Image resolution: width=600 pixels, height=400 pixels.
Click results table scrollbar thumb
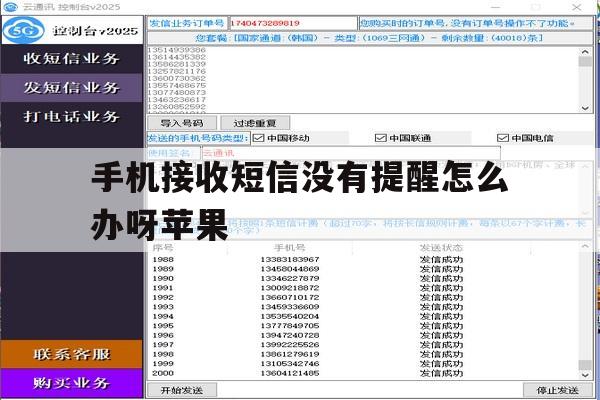click(585, 364)
